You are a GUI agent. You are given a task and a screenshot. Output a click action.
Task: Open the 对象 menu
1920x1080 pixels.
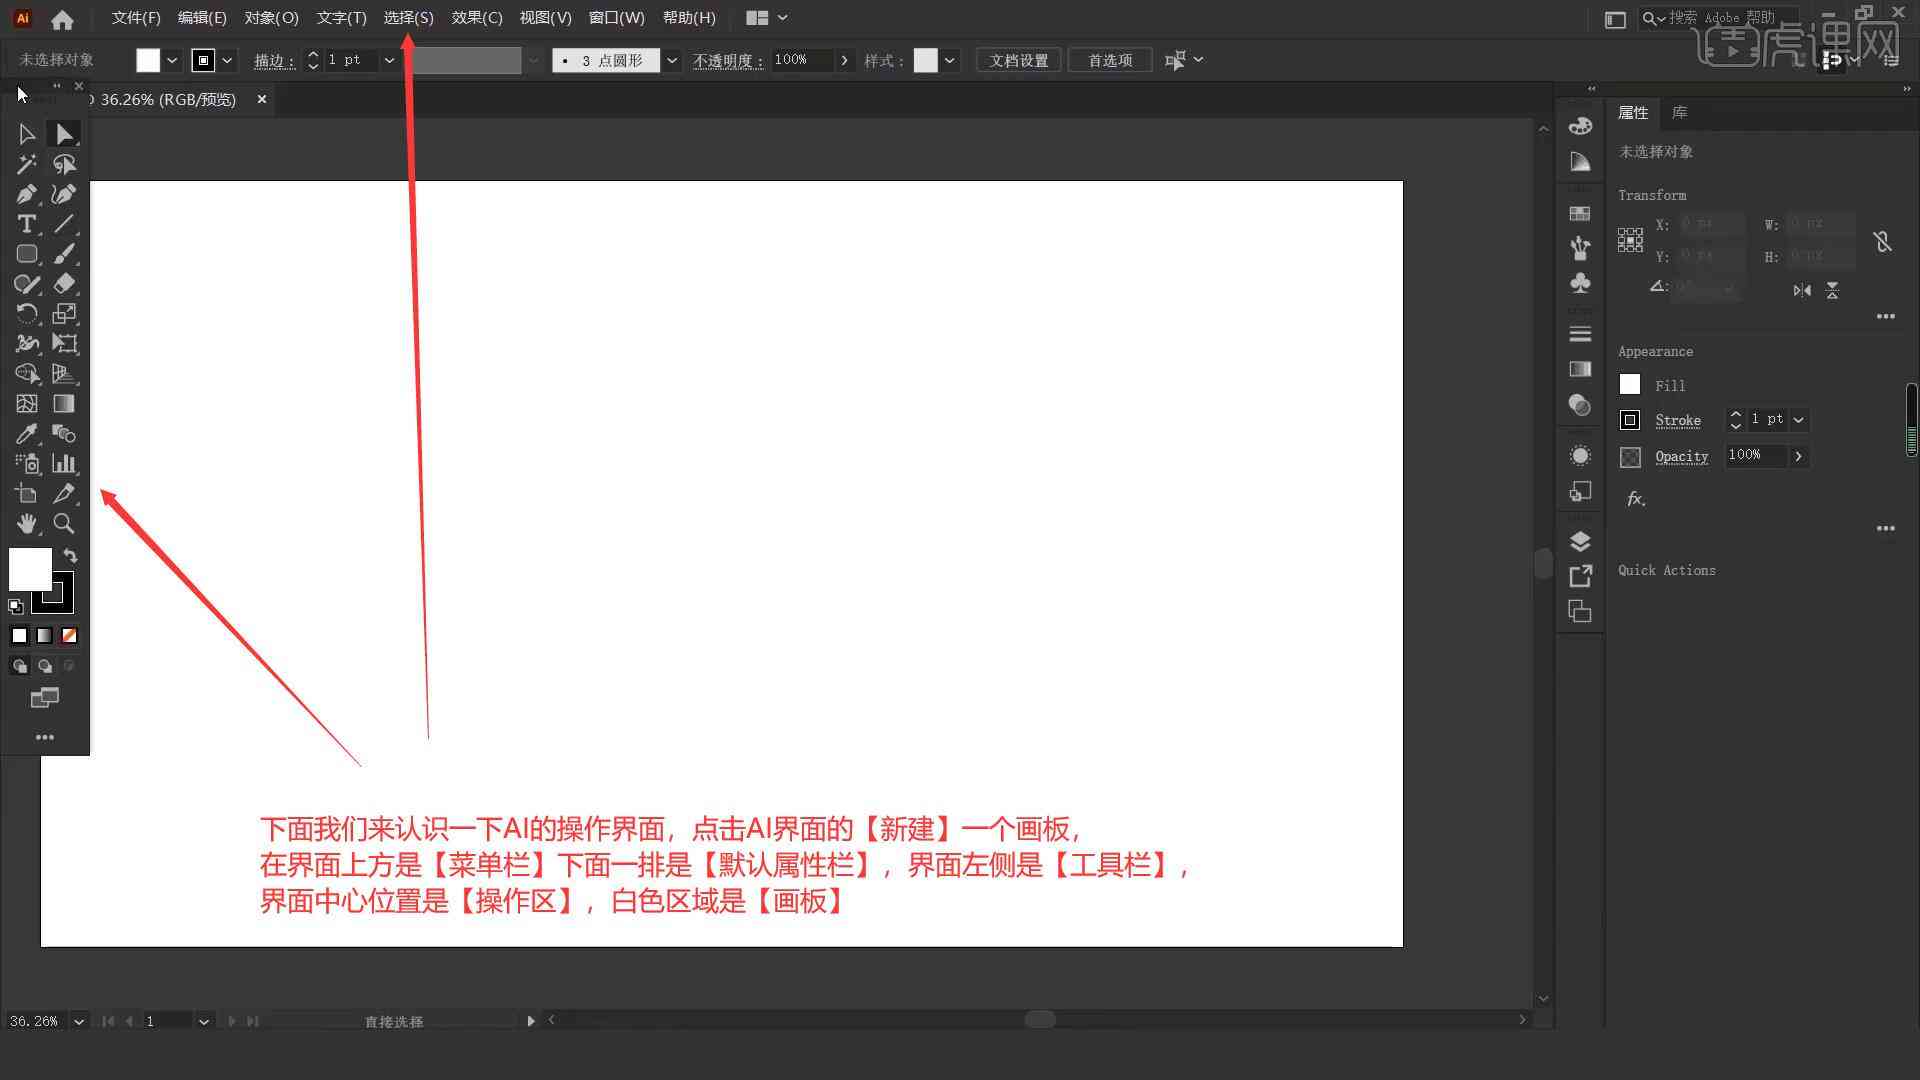coord(270,17)
